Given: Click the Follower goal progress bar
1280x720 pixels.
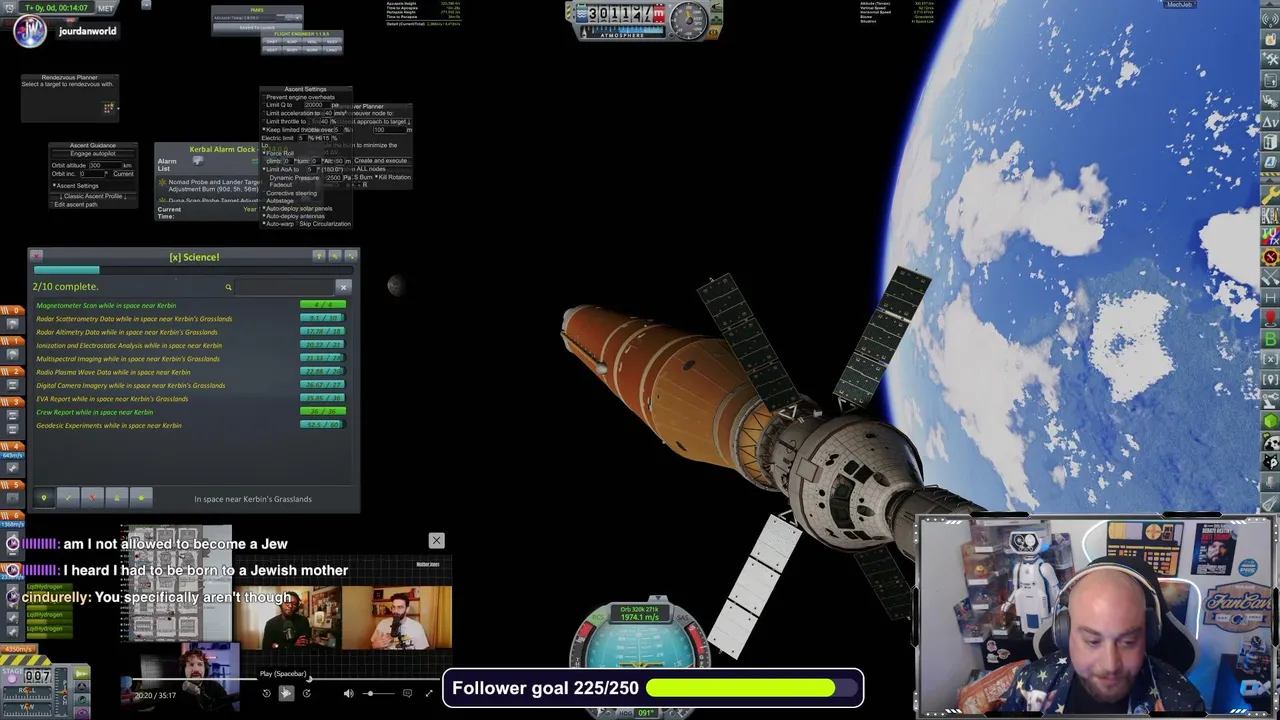Looking at the screenshot, I should pos(754,688).
